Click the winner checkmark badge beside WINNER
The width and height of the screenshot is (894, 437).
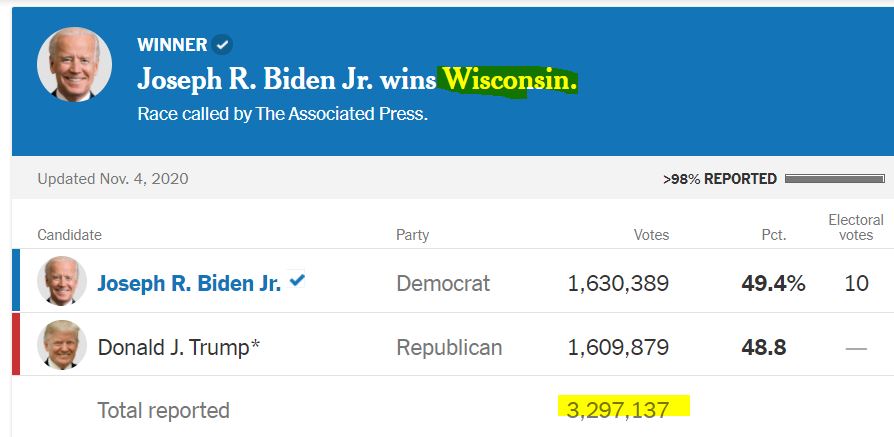pos(223,45)
